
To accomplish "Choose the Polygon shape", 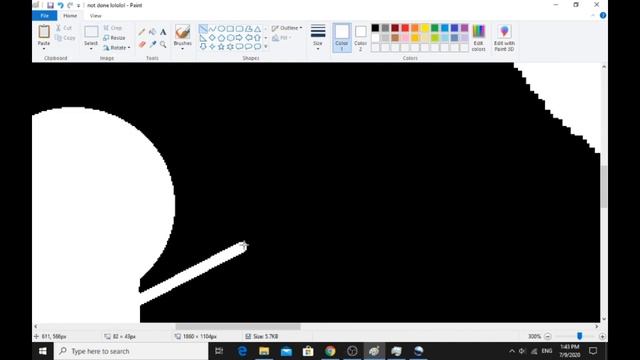I will (x=248, y=29).
